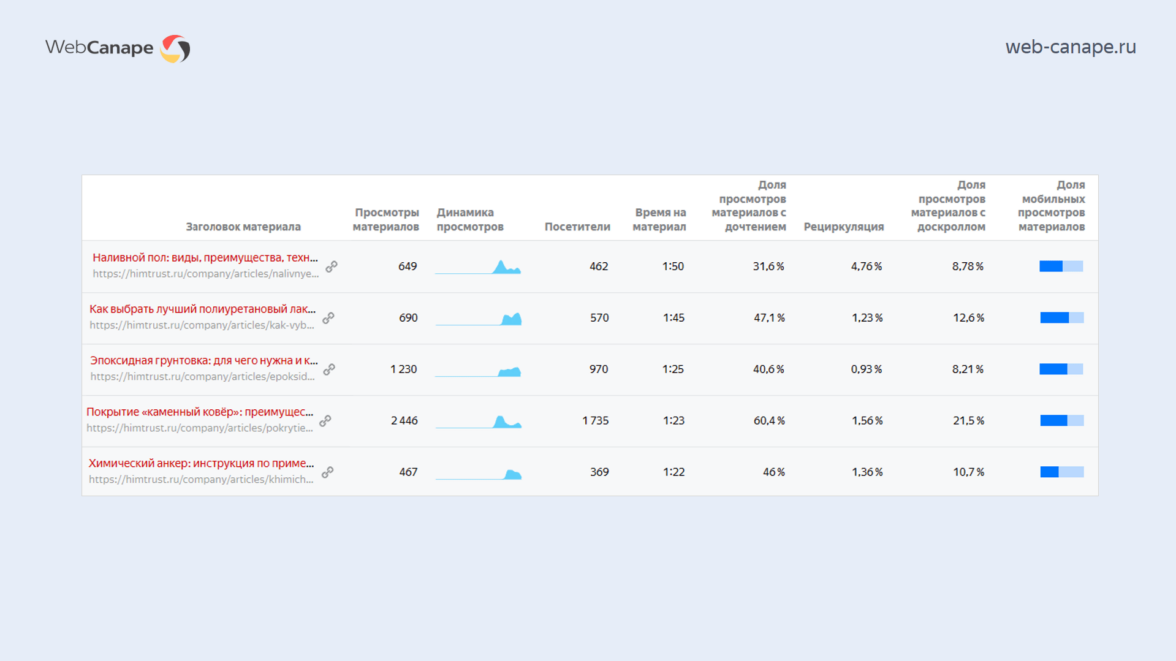Screen dimensions: 1176x661
Task: Sort by Просмотры материалов column header
Action: coord(386,220)
